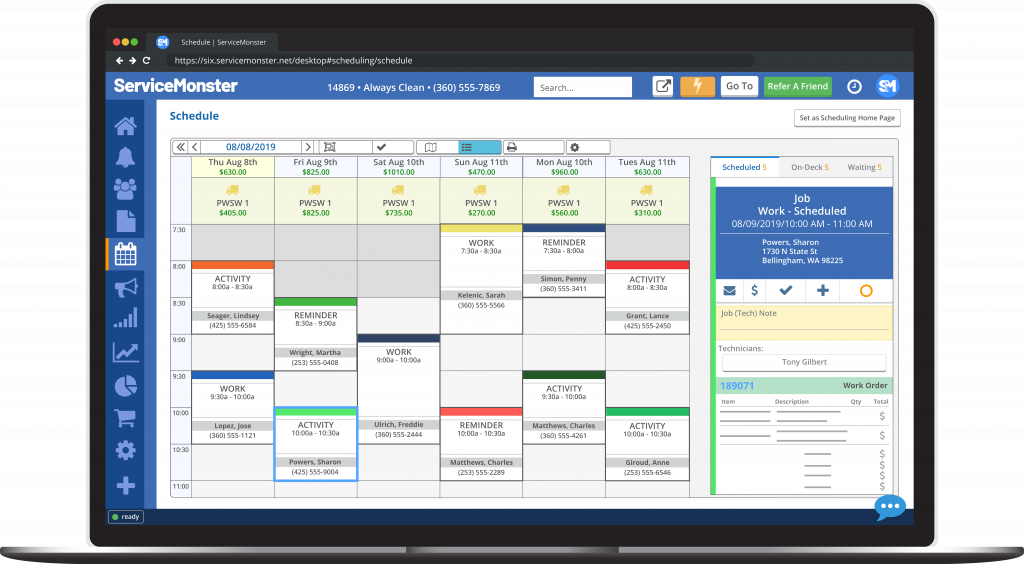Open Kelenic, Sarah work appointment
This screenshot has height=564, width=1024.
click(481, 279)
